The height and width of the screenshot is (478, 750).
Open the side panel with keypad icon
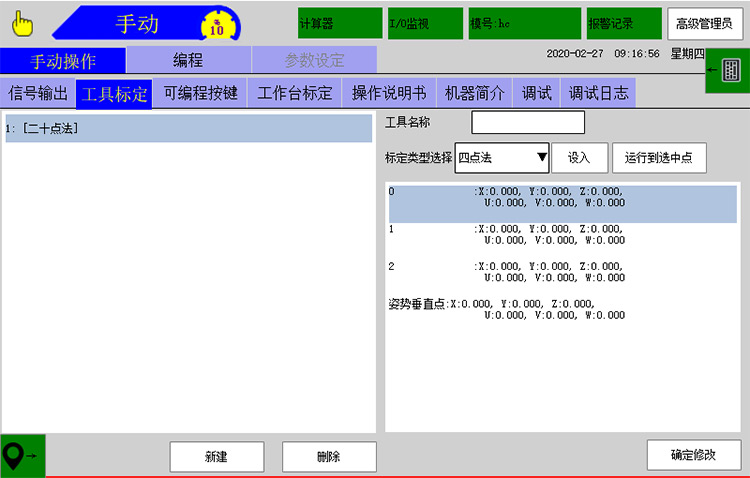728,70
